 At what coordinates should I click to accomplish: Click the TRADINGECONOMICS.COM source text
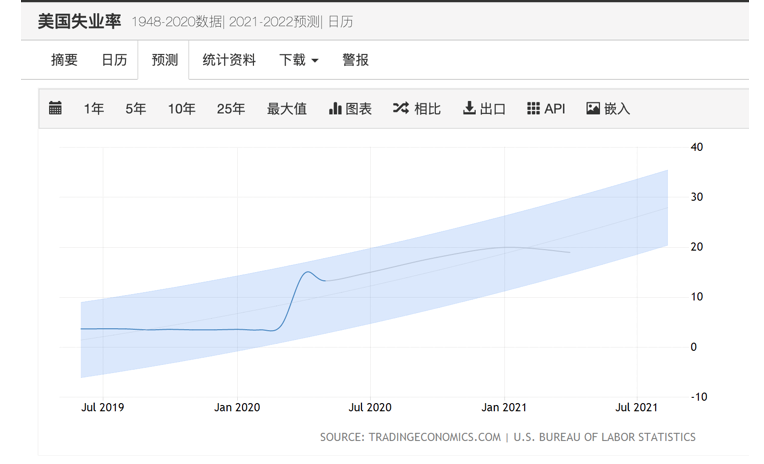[435, 437]
